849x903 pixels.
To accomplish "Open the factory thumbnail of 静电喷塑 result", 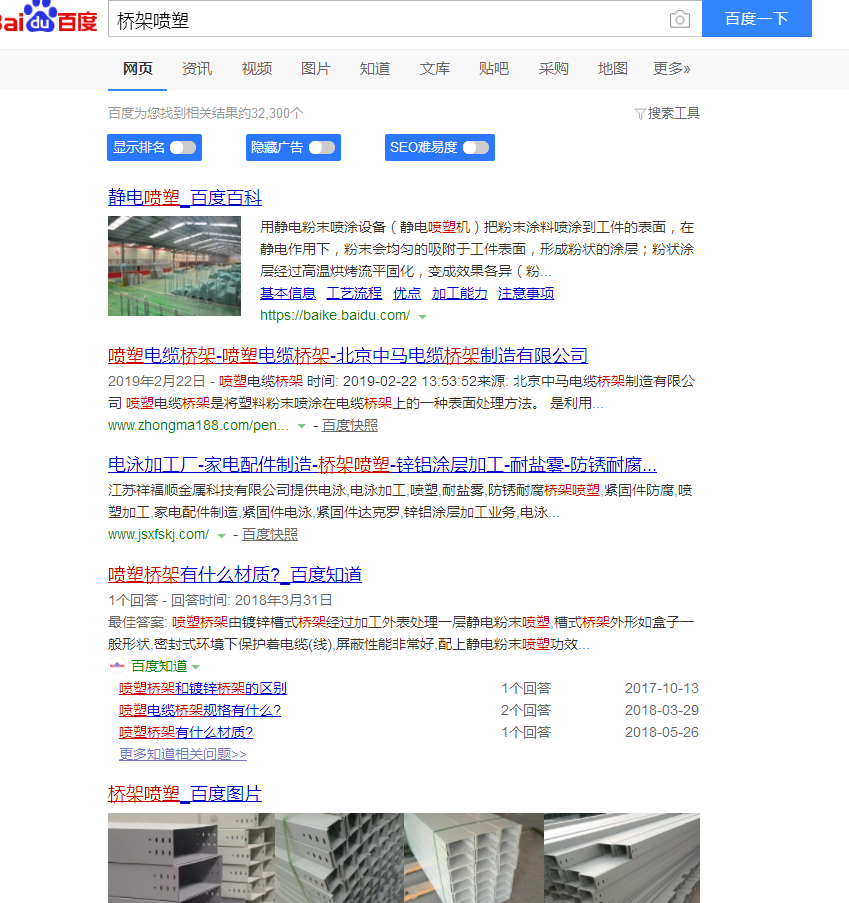I will coord(175,265).
